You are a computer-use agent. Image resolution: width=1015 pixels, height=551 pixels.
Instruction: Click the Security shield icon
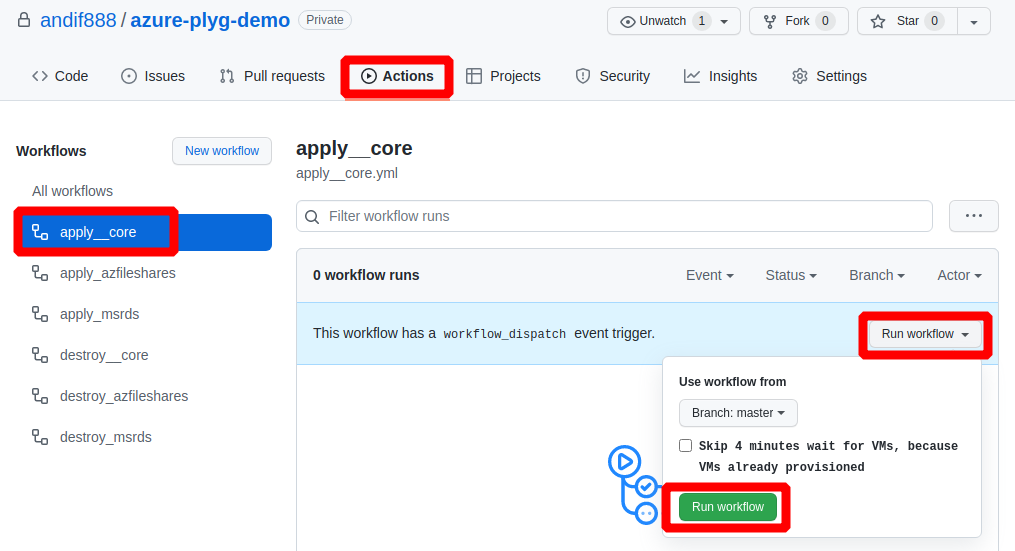point(583,76)
